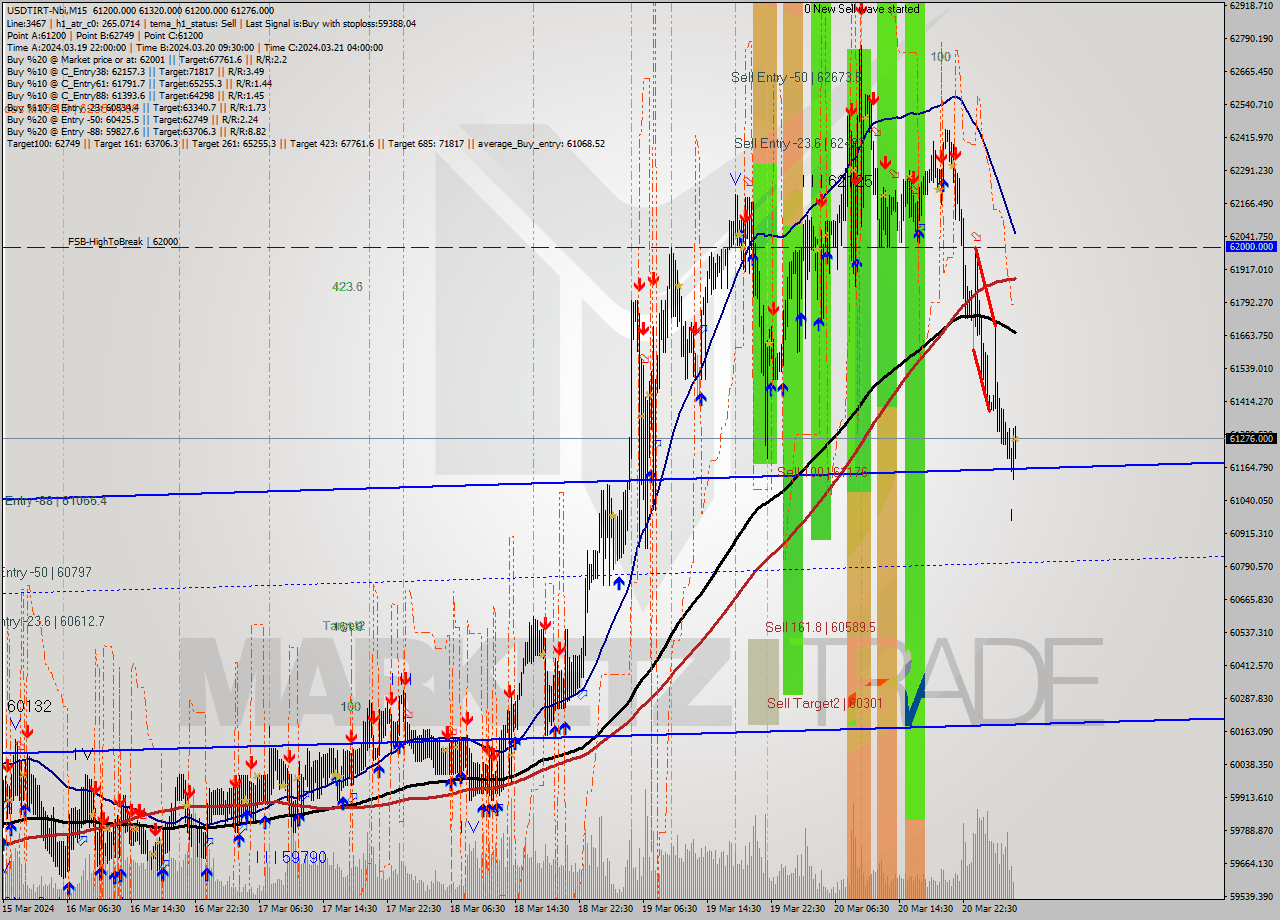Select the 'Sell Target2 | 60301' label
1280x920 pixels.
(824, 703)
